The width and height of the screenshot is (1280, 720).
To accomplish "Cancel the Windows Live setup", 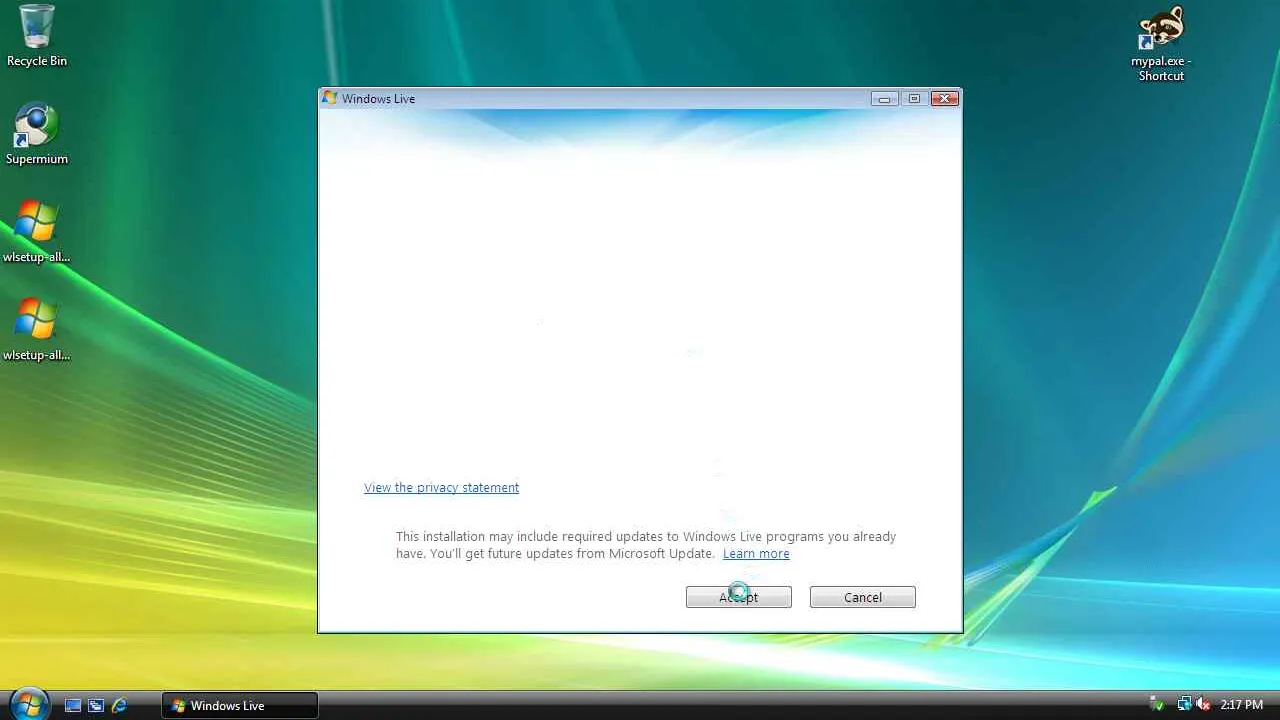I will (x=863, y=597).
